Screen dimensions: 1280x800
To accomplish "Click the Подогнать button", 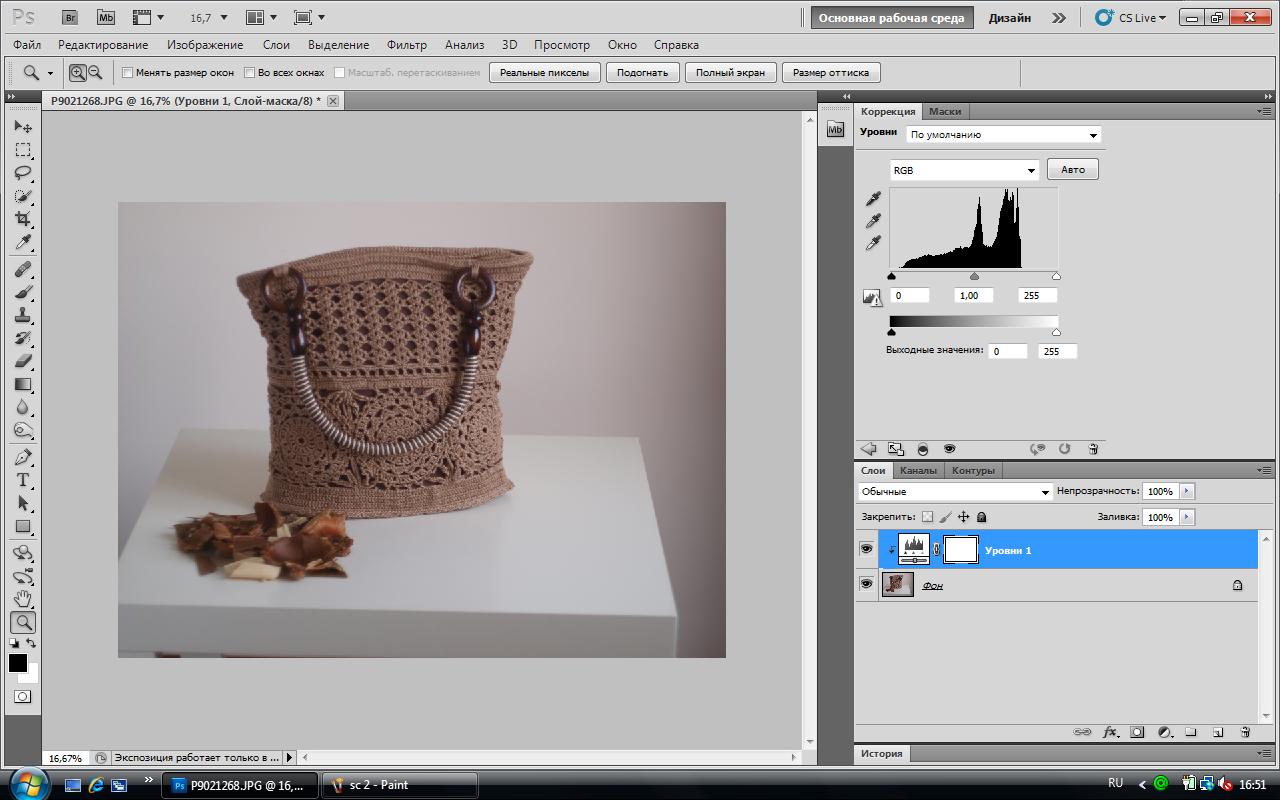I will tap(642, 73).
